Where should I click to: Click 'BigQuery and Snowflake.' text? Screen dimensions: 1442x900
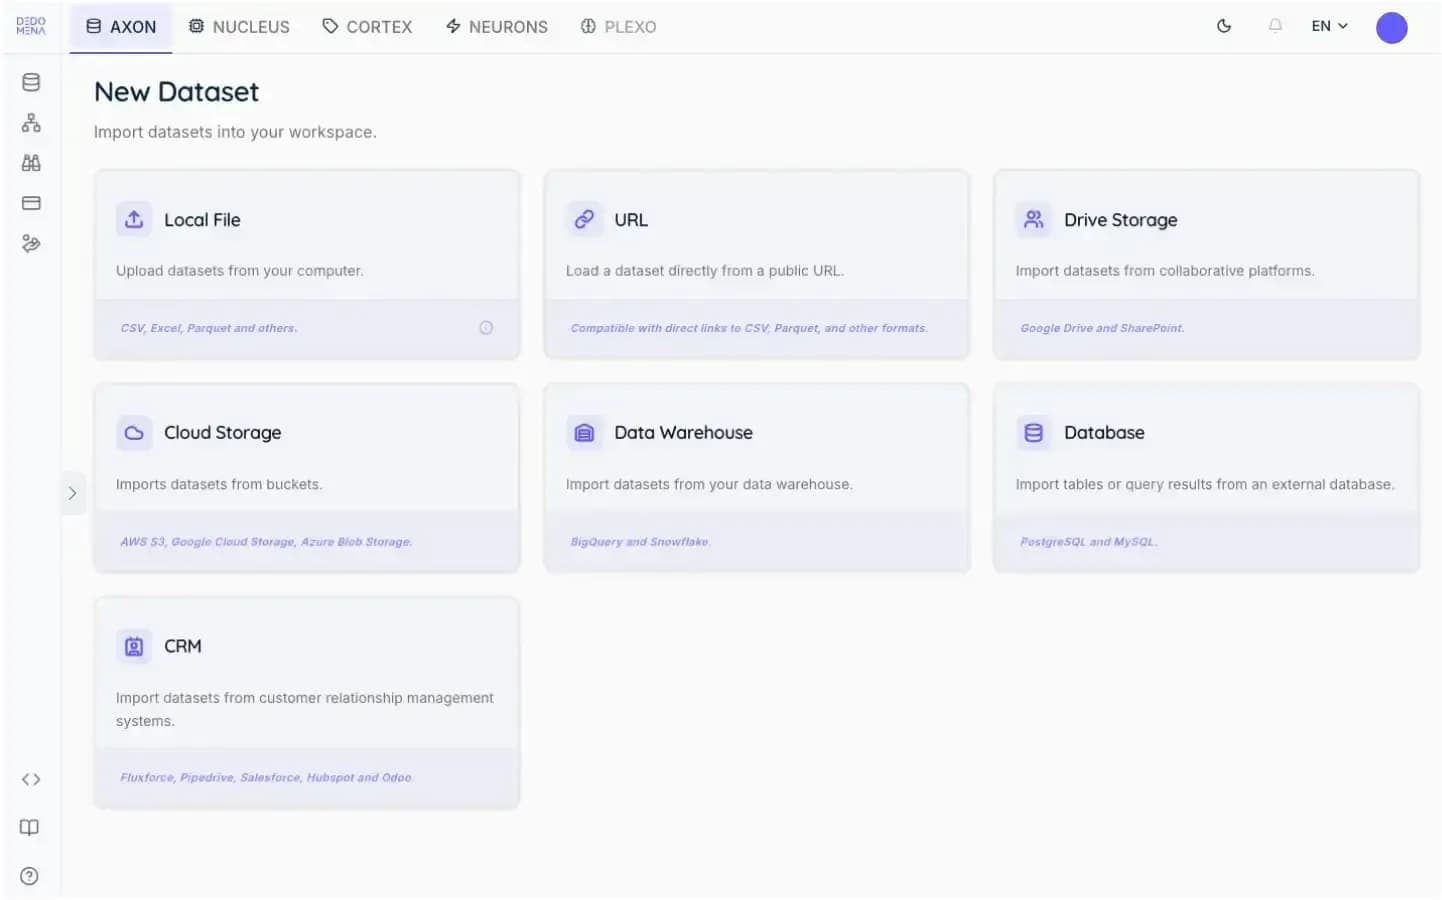[640, 542]
